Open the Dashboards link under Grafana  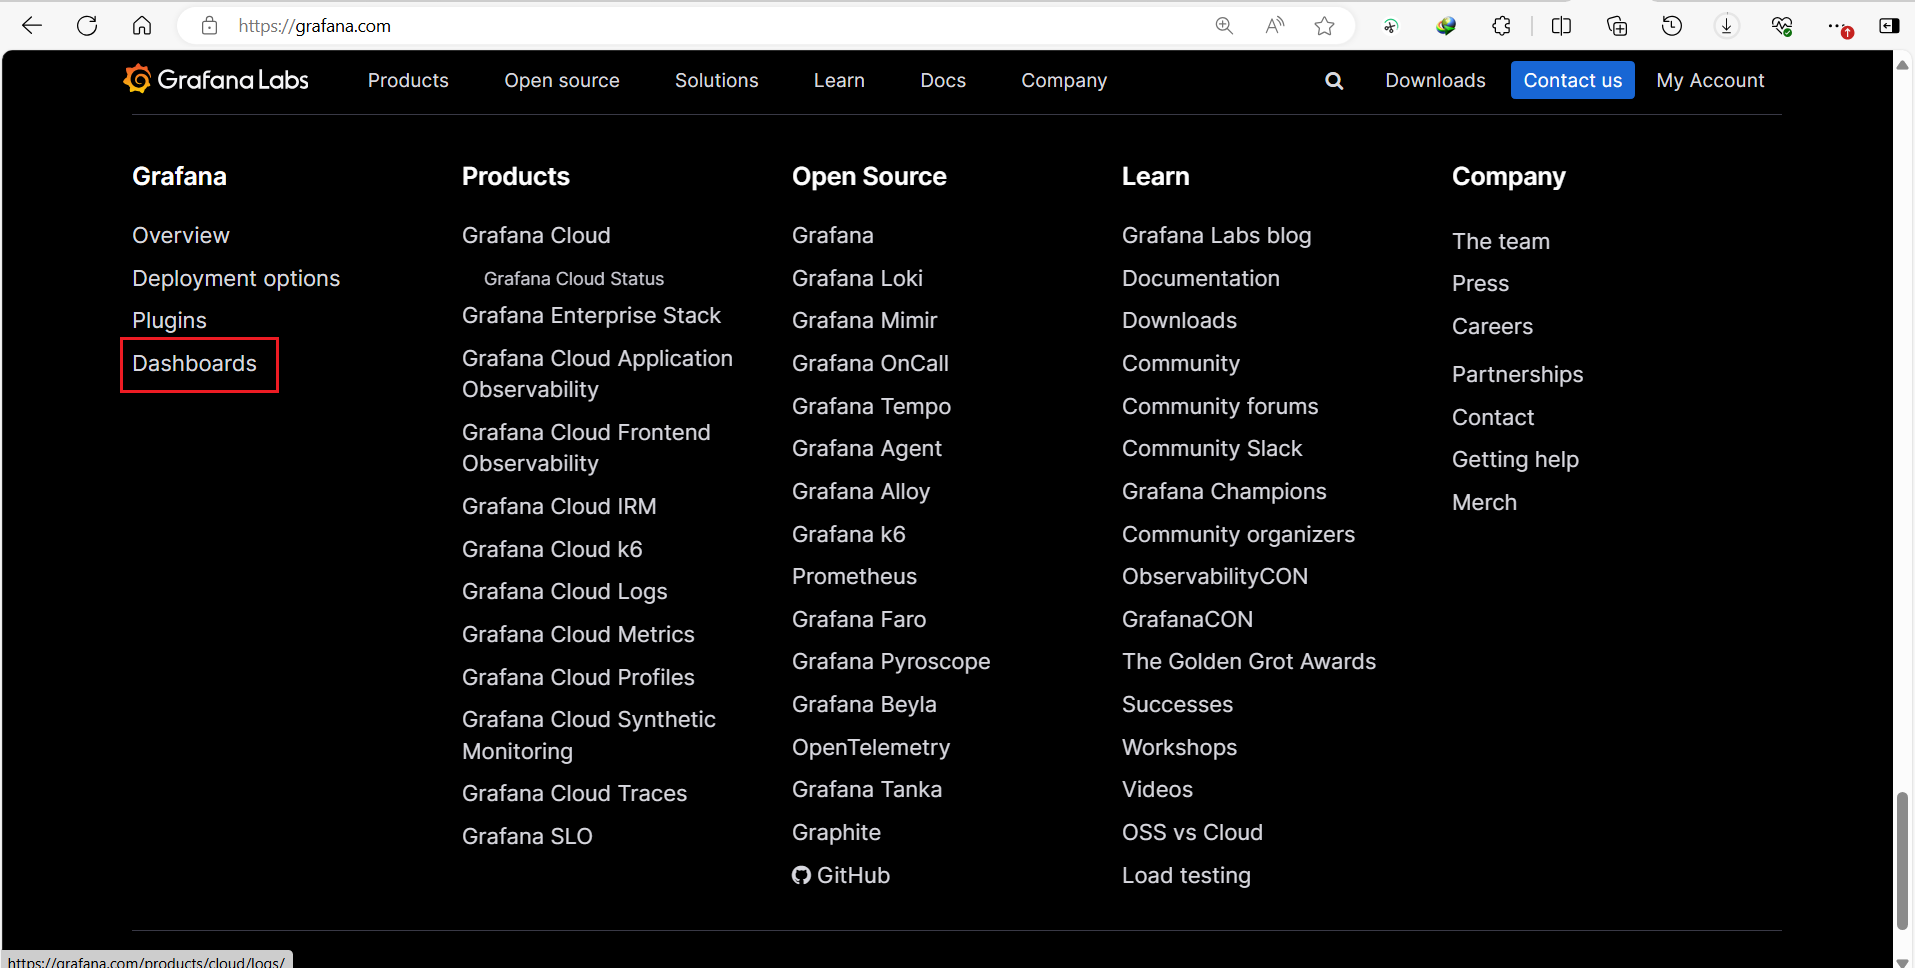coord(195,363)
